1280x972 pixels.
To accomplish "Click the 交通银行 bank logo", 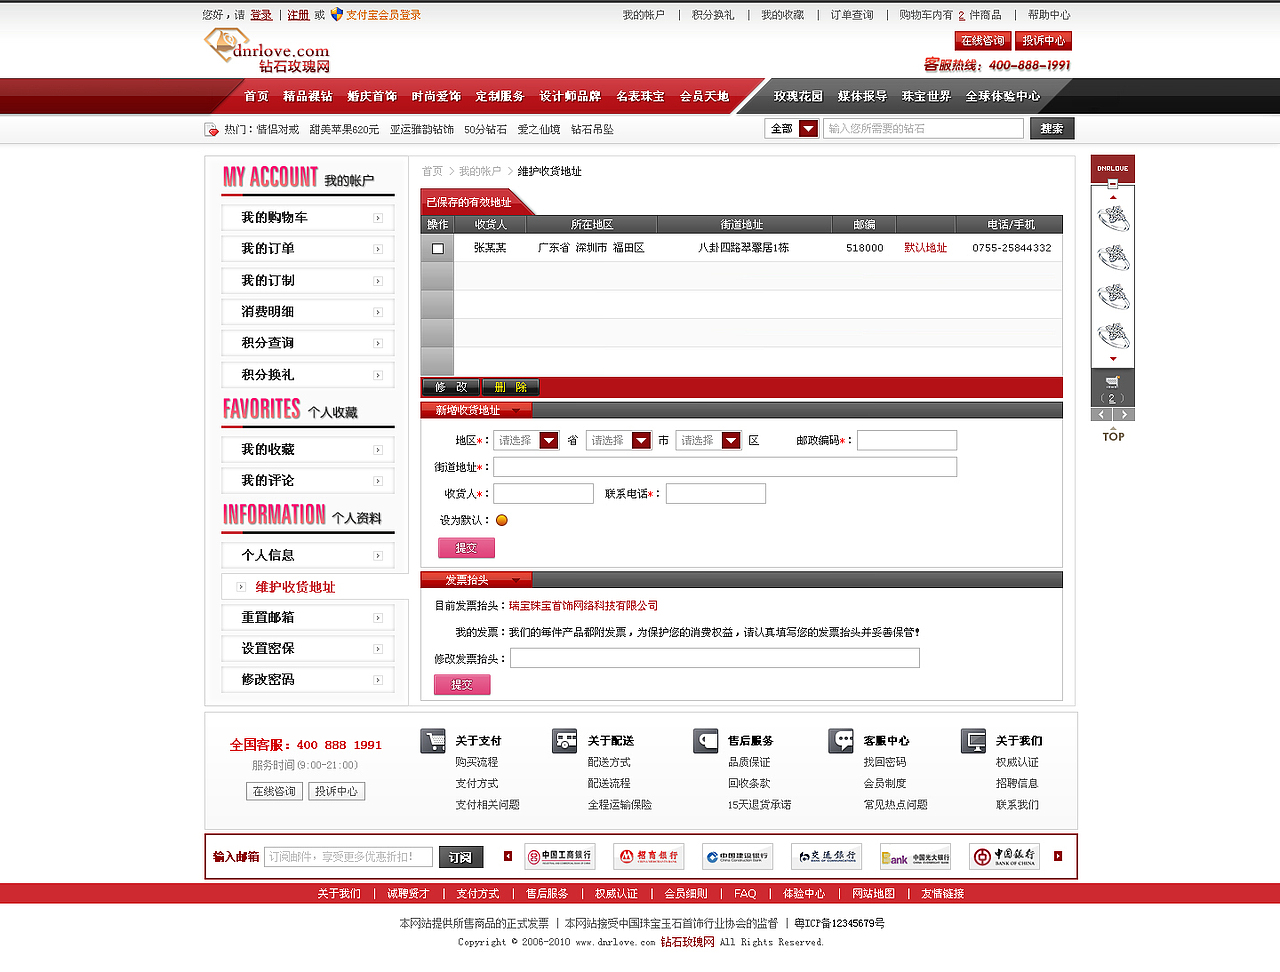I will 827,856.
